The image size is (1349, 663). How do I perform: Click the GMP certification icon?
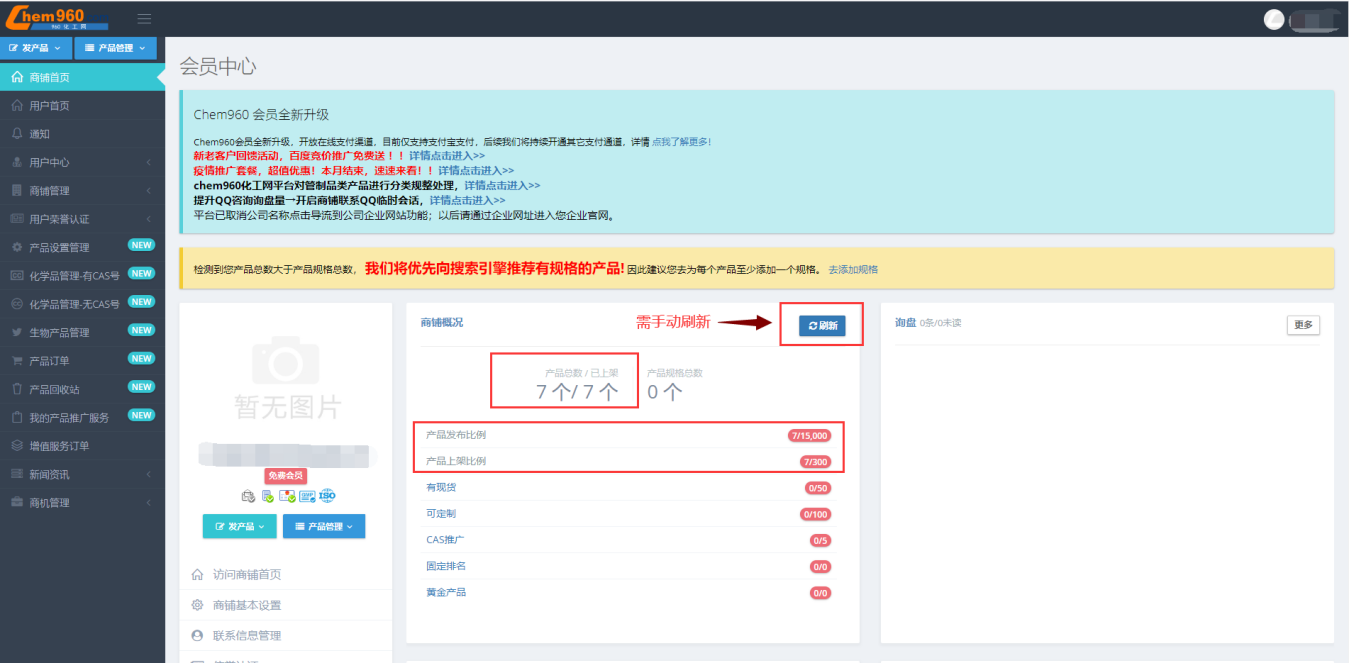click(307, 495)
